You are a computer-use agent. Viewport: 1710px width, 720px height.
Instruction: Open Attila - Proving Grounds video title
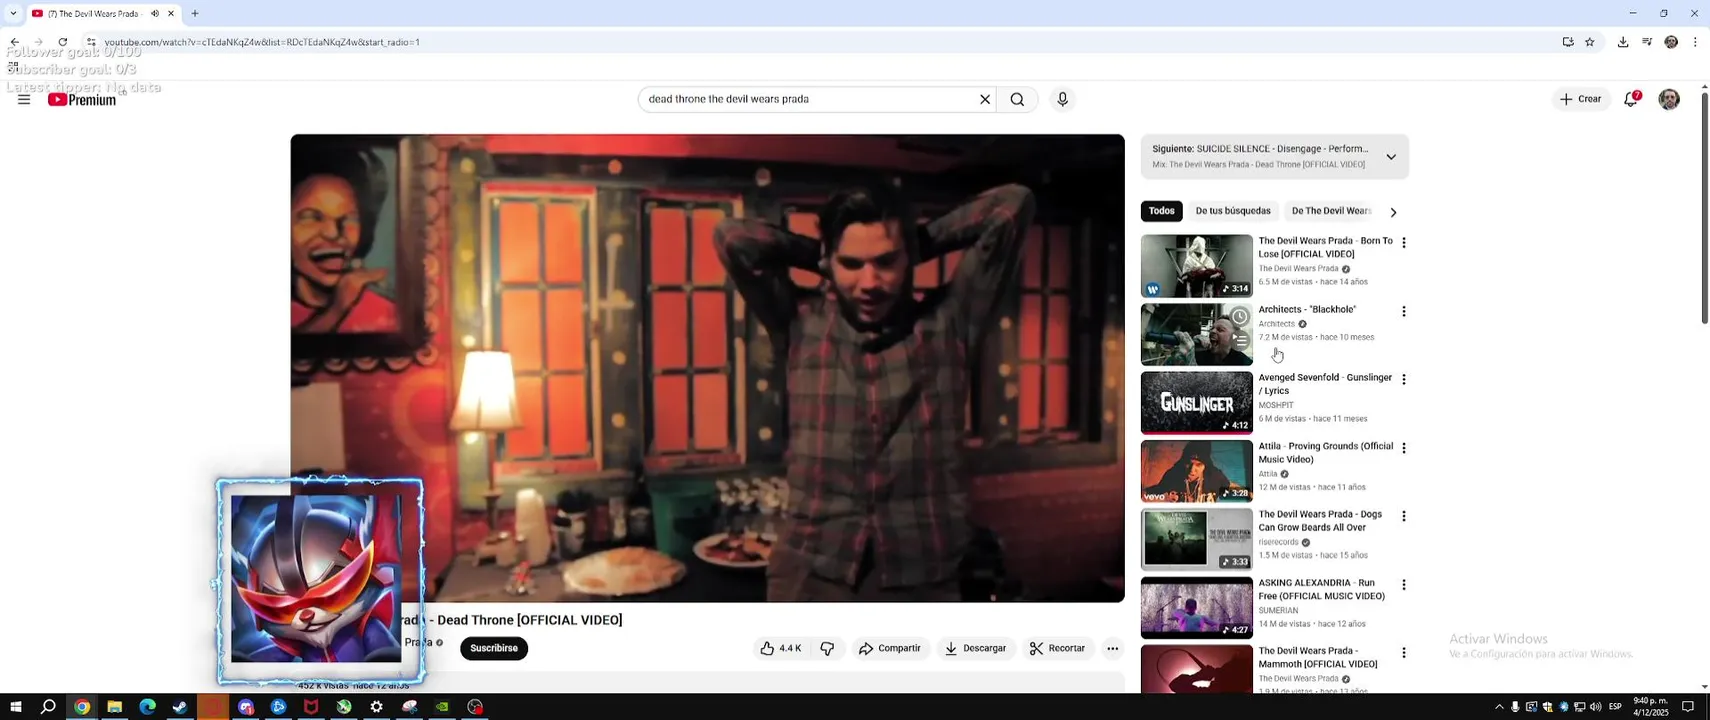point(1325,453)
